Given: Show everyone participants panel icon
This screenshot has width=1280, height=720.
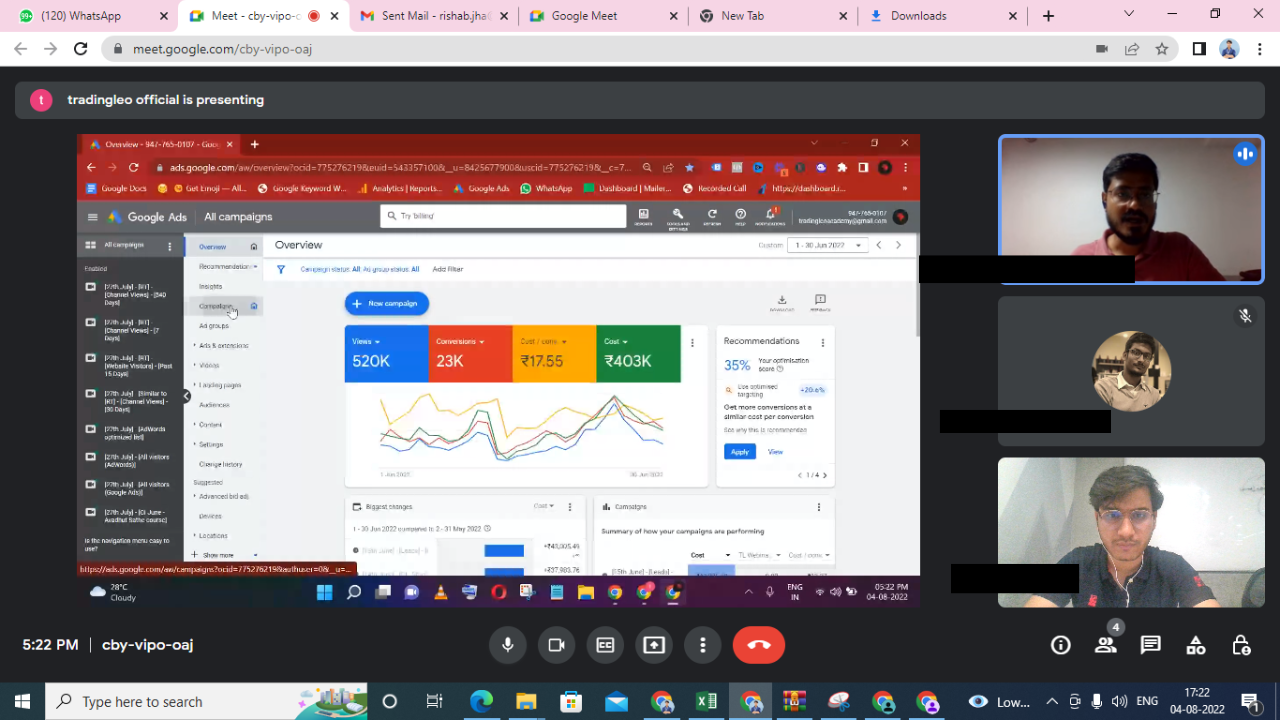Looking at the screenshot, I should [1106, 645].
